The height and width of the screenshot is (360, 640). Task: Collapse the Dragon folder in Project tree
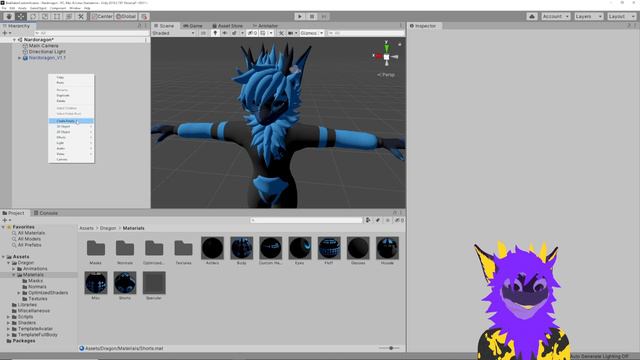(x=9, y=263)
